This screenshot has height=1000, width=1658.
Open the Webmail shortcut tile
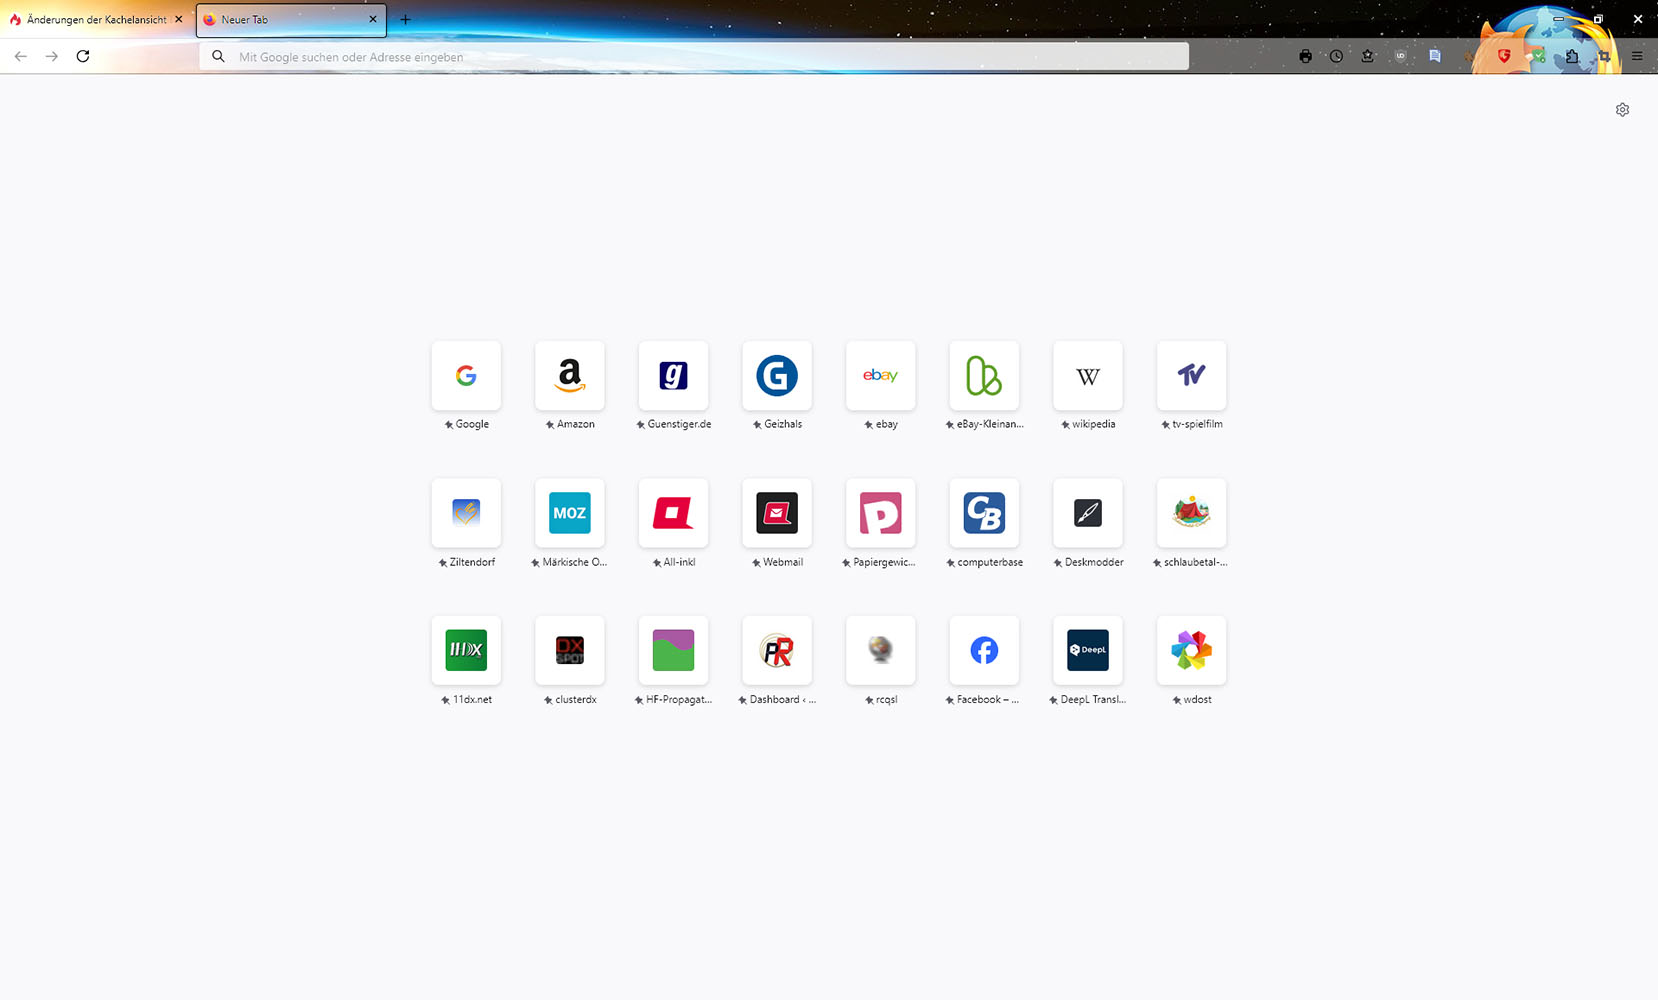pyautogui.click(x=777, y=513)
